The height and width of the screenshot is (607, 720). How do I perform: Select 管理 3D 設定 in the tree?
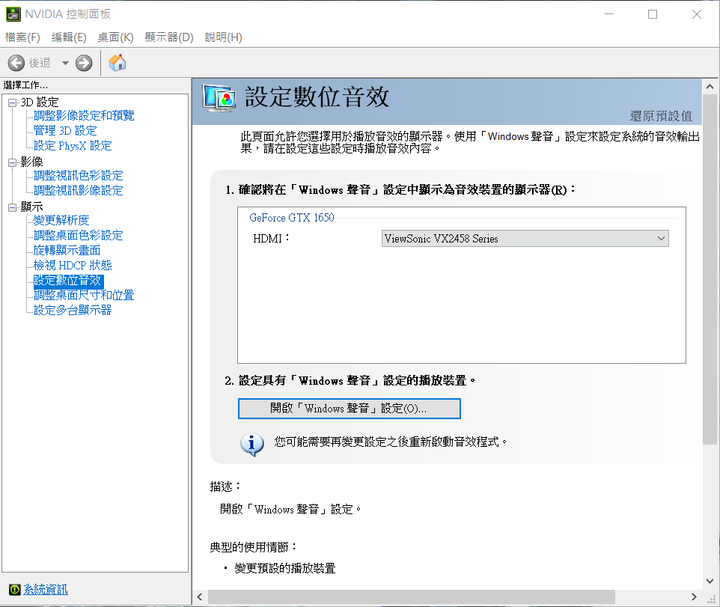pos(65,131)
